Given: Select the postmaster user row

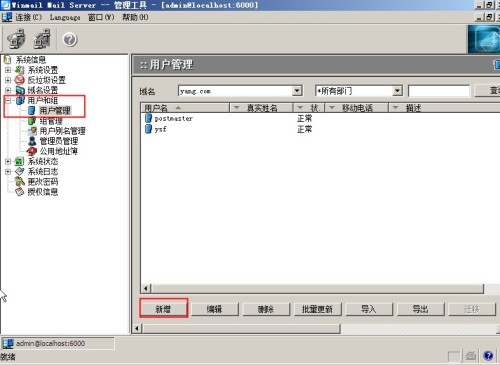Looking at the screenshot, I should click(320, 118).
